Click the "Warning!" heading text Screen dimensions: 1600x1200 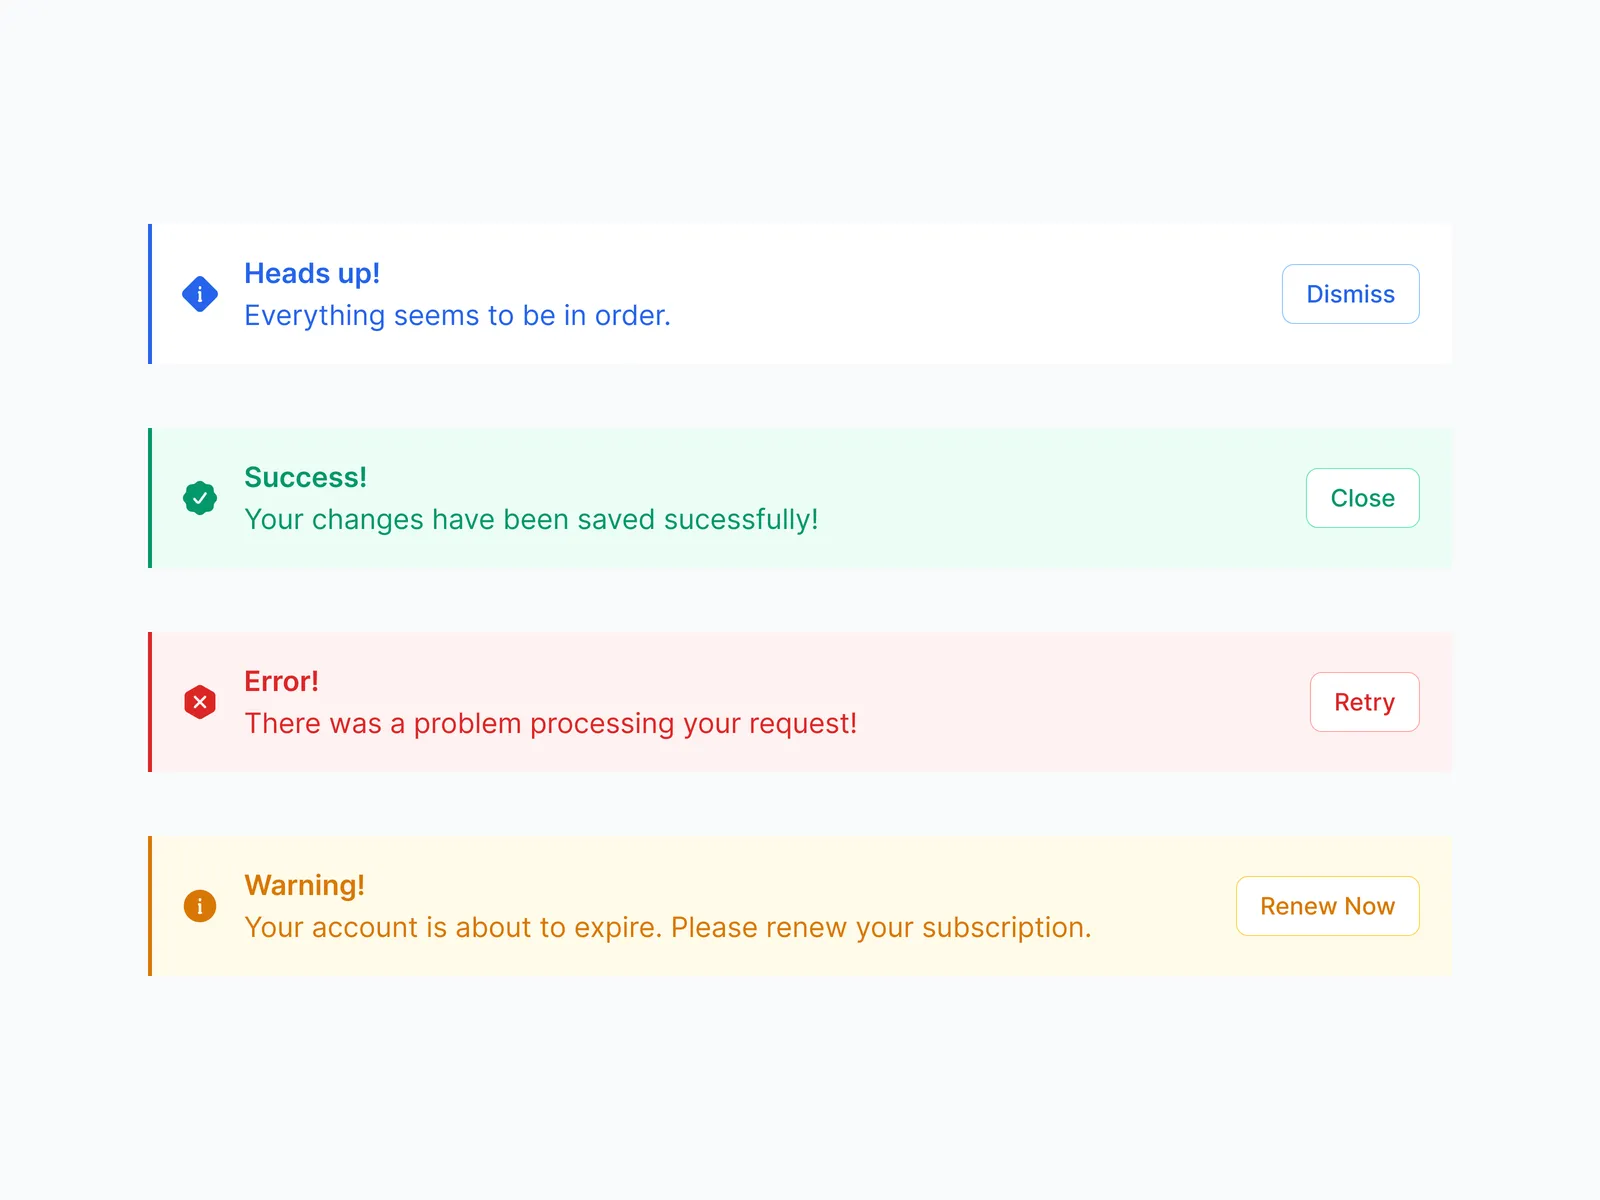304,885
